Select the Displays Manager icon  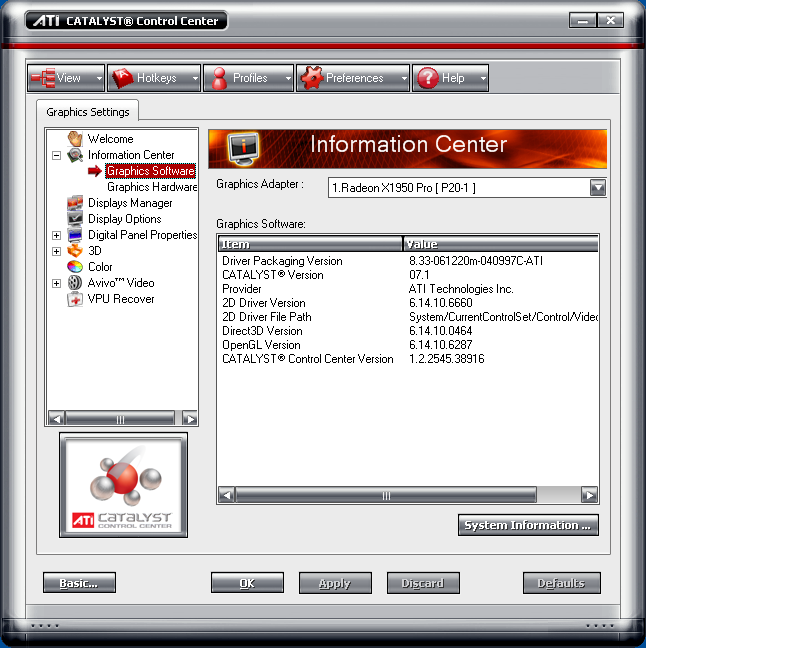click(75, 203)
